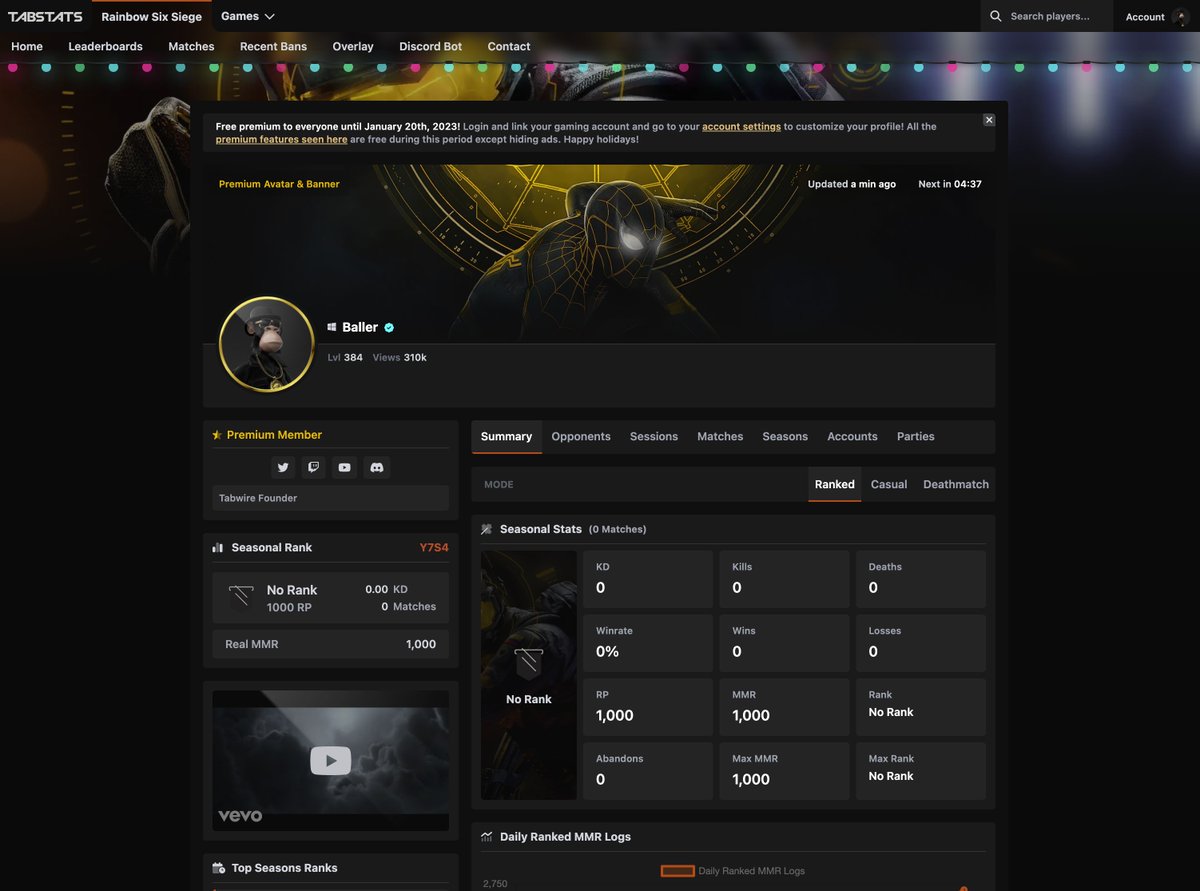This screenshot has width=1200, height=891.
Task: Switch to the Summary tab
Action: click(506, 437)
